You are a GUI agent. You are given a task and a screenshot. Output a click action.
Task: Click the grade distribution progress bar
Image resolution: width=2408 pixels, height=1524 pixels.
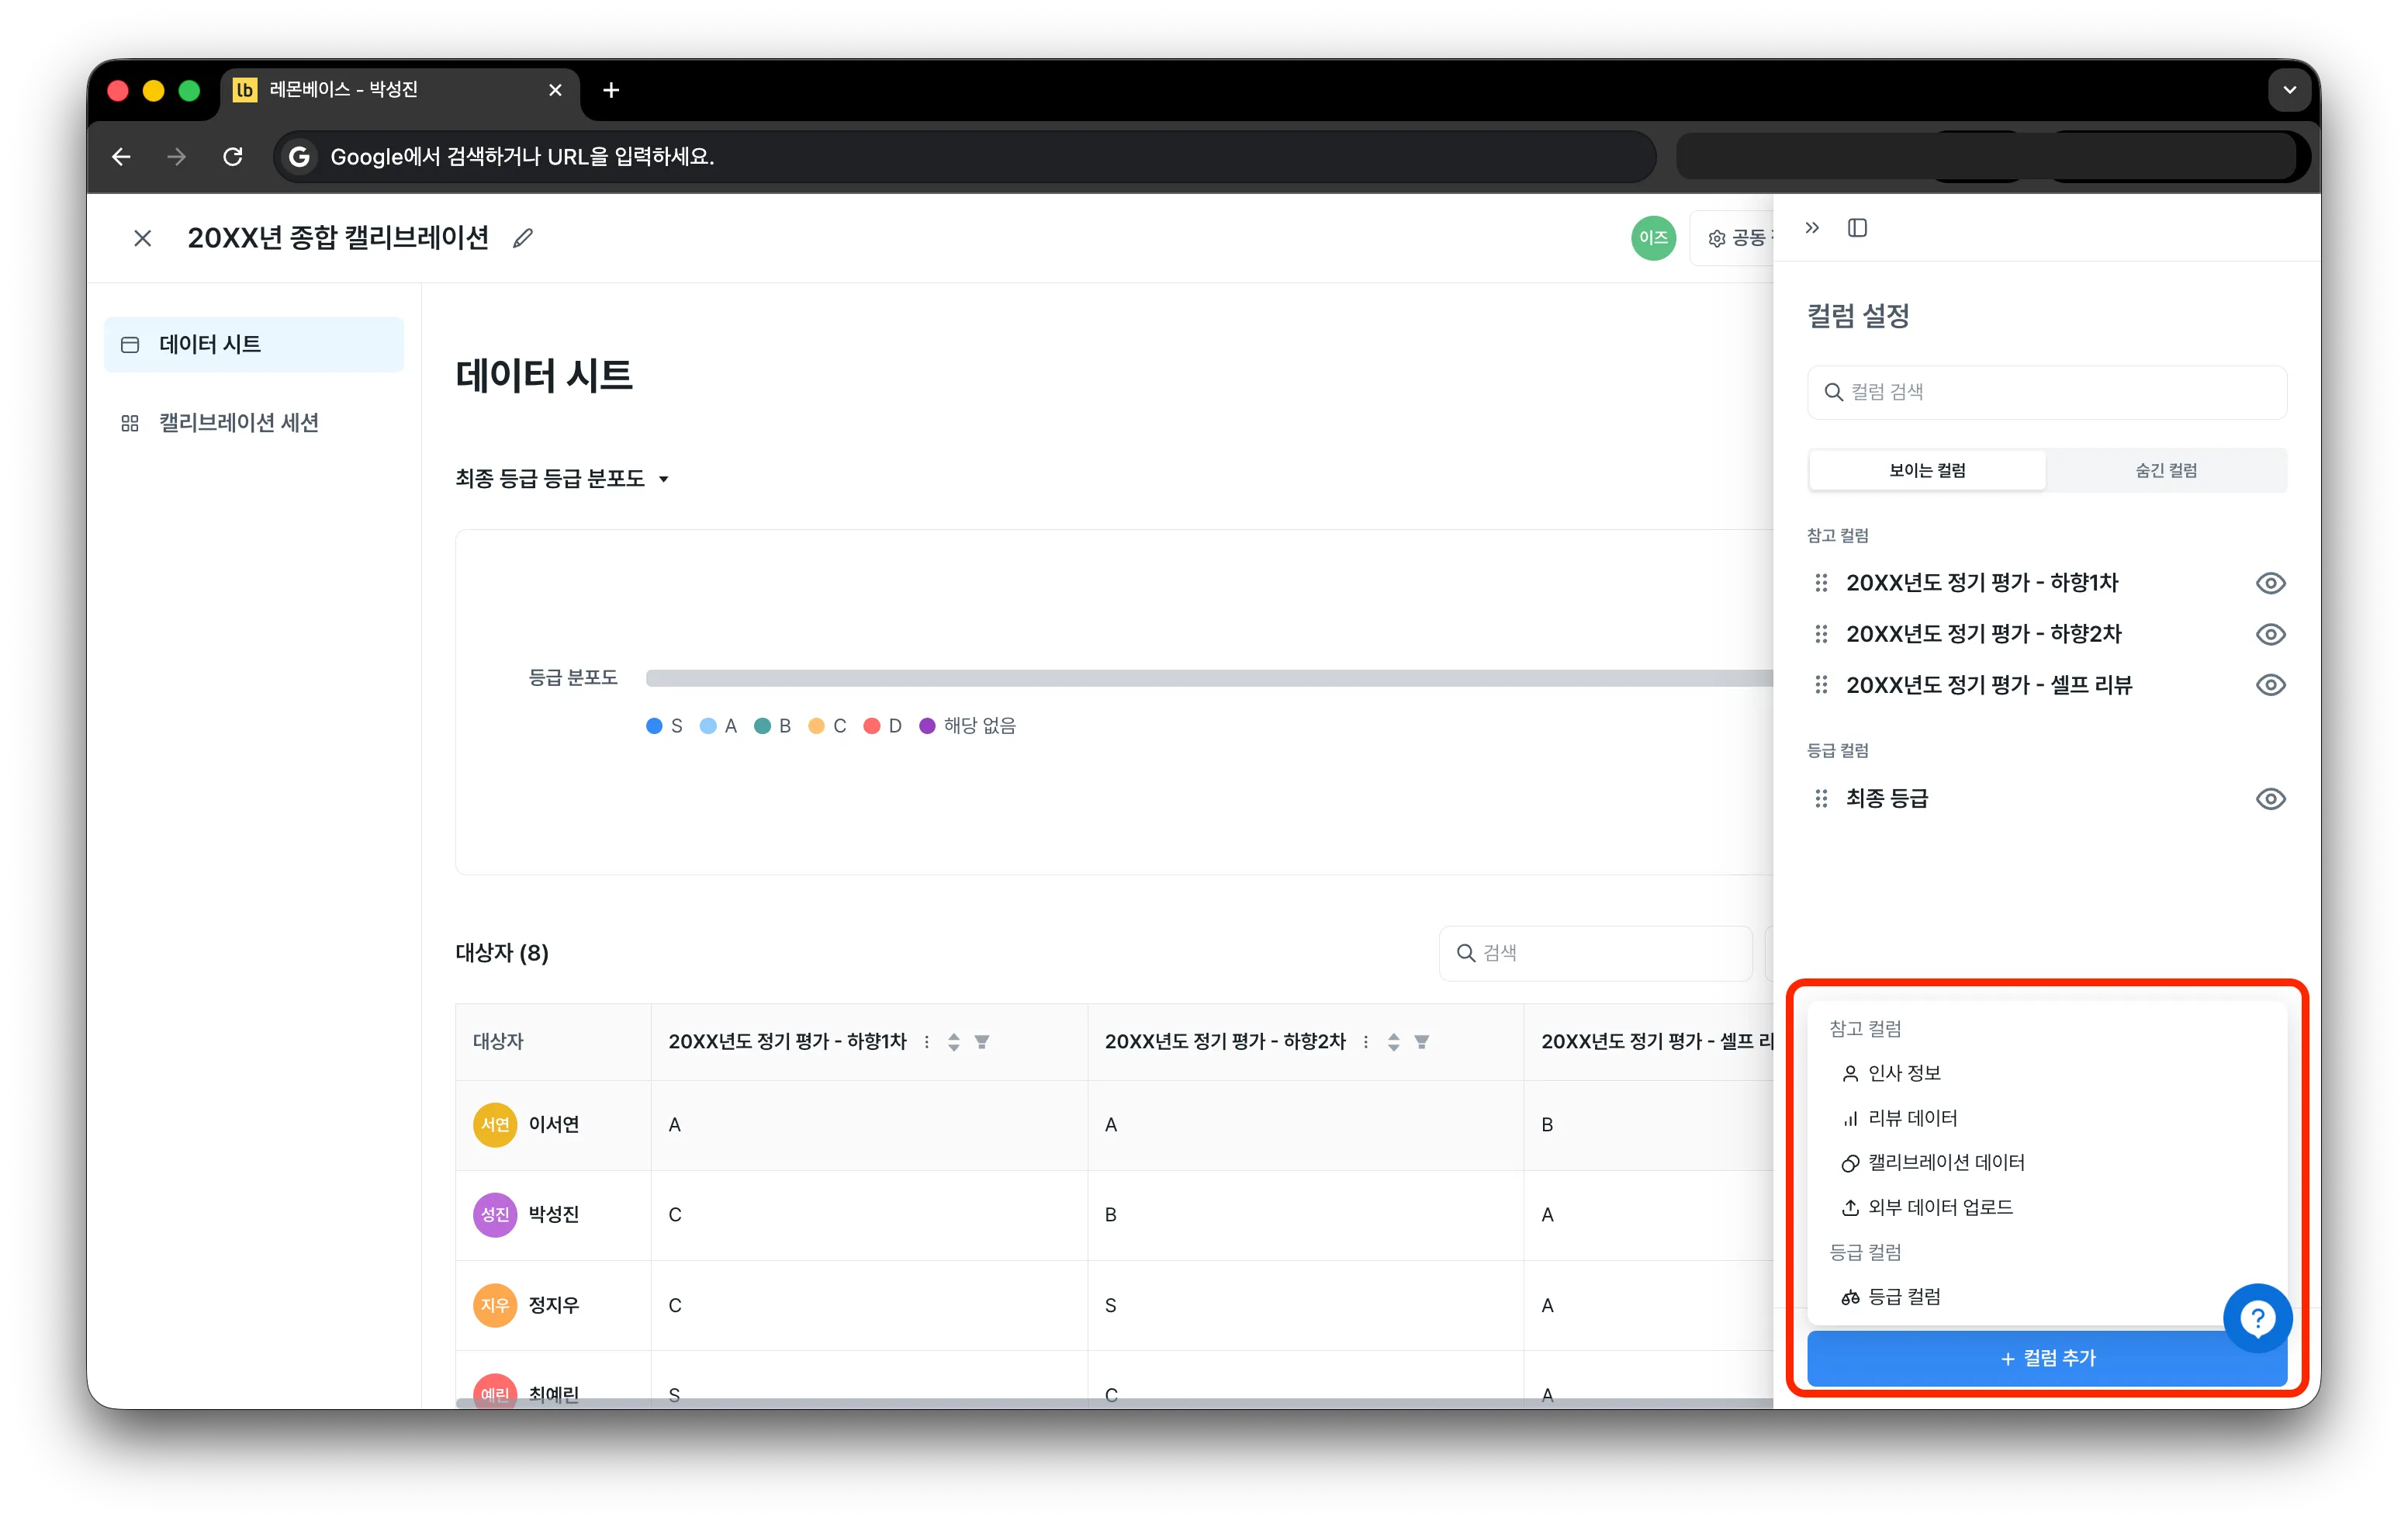tap(1209, 678)
